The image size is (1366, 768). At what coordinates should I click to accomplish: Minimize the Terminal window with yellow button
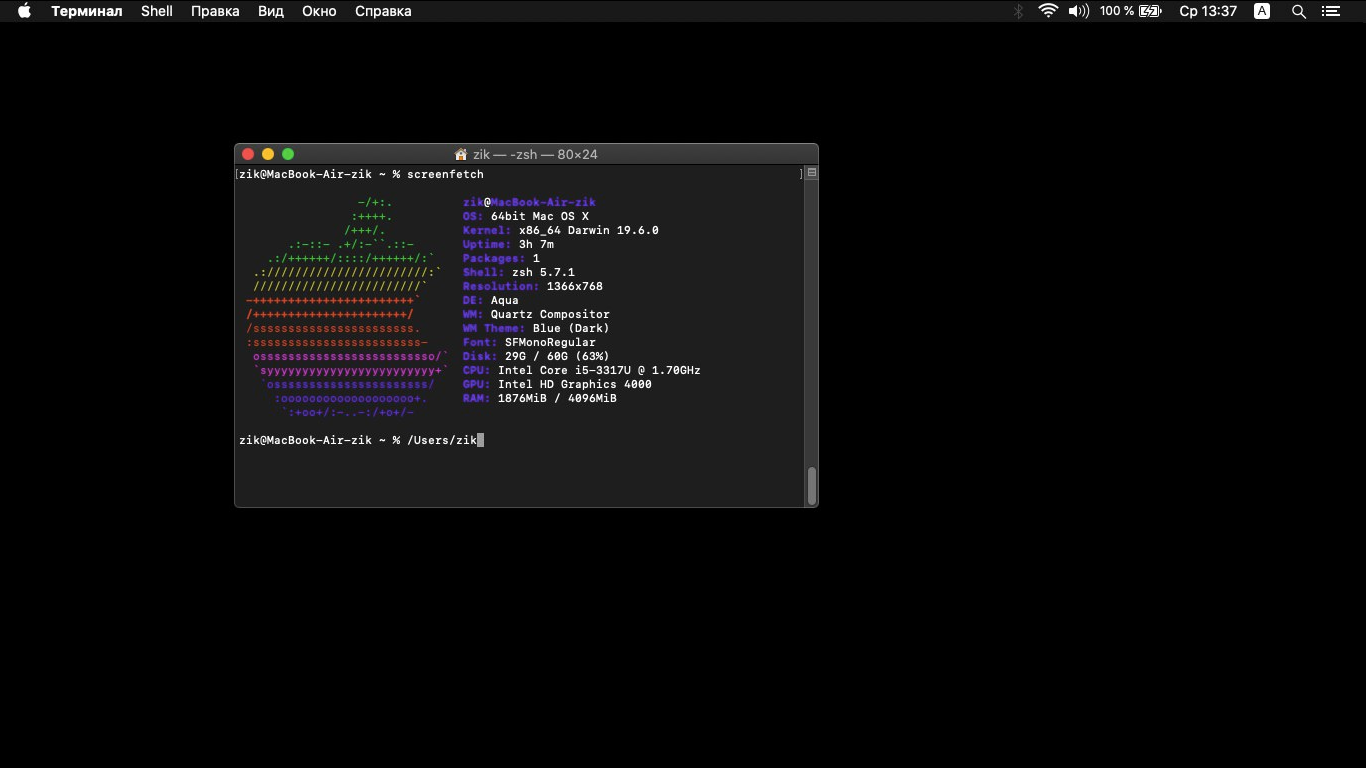coord(268,154)
